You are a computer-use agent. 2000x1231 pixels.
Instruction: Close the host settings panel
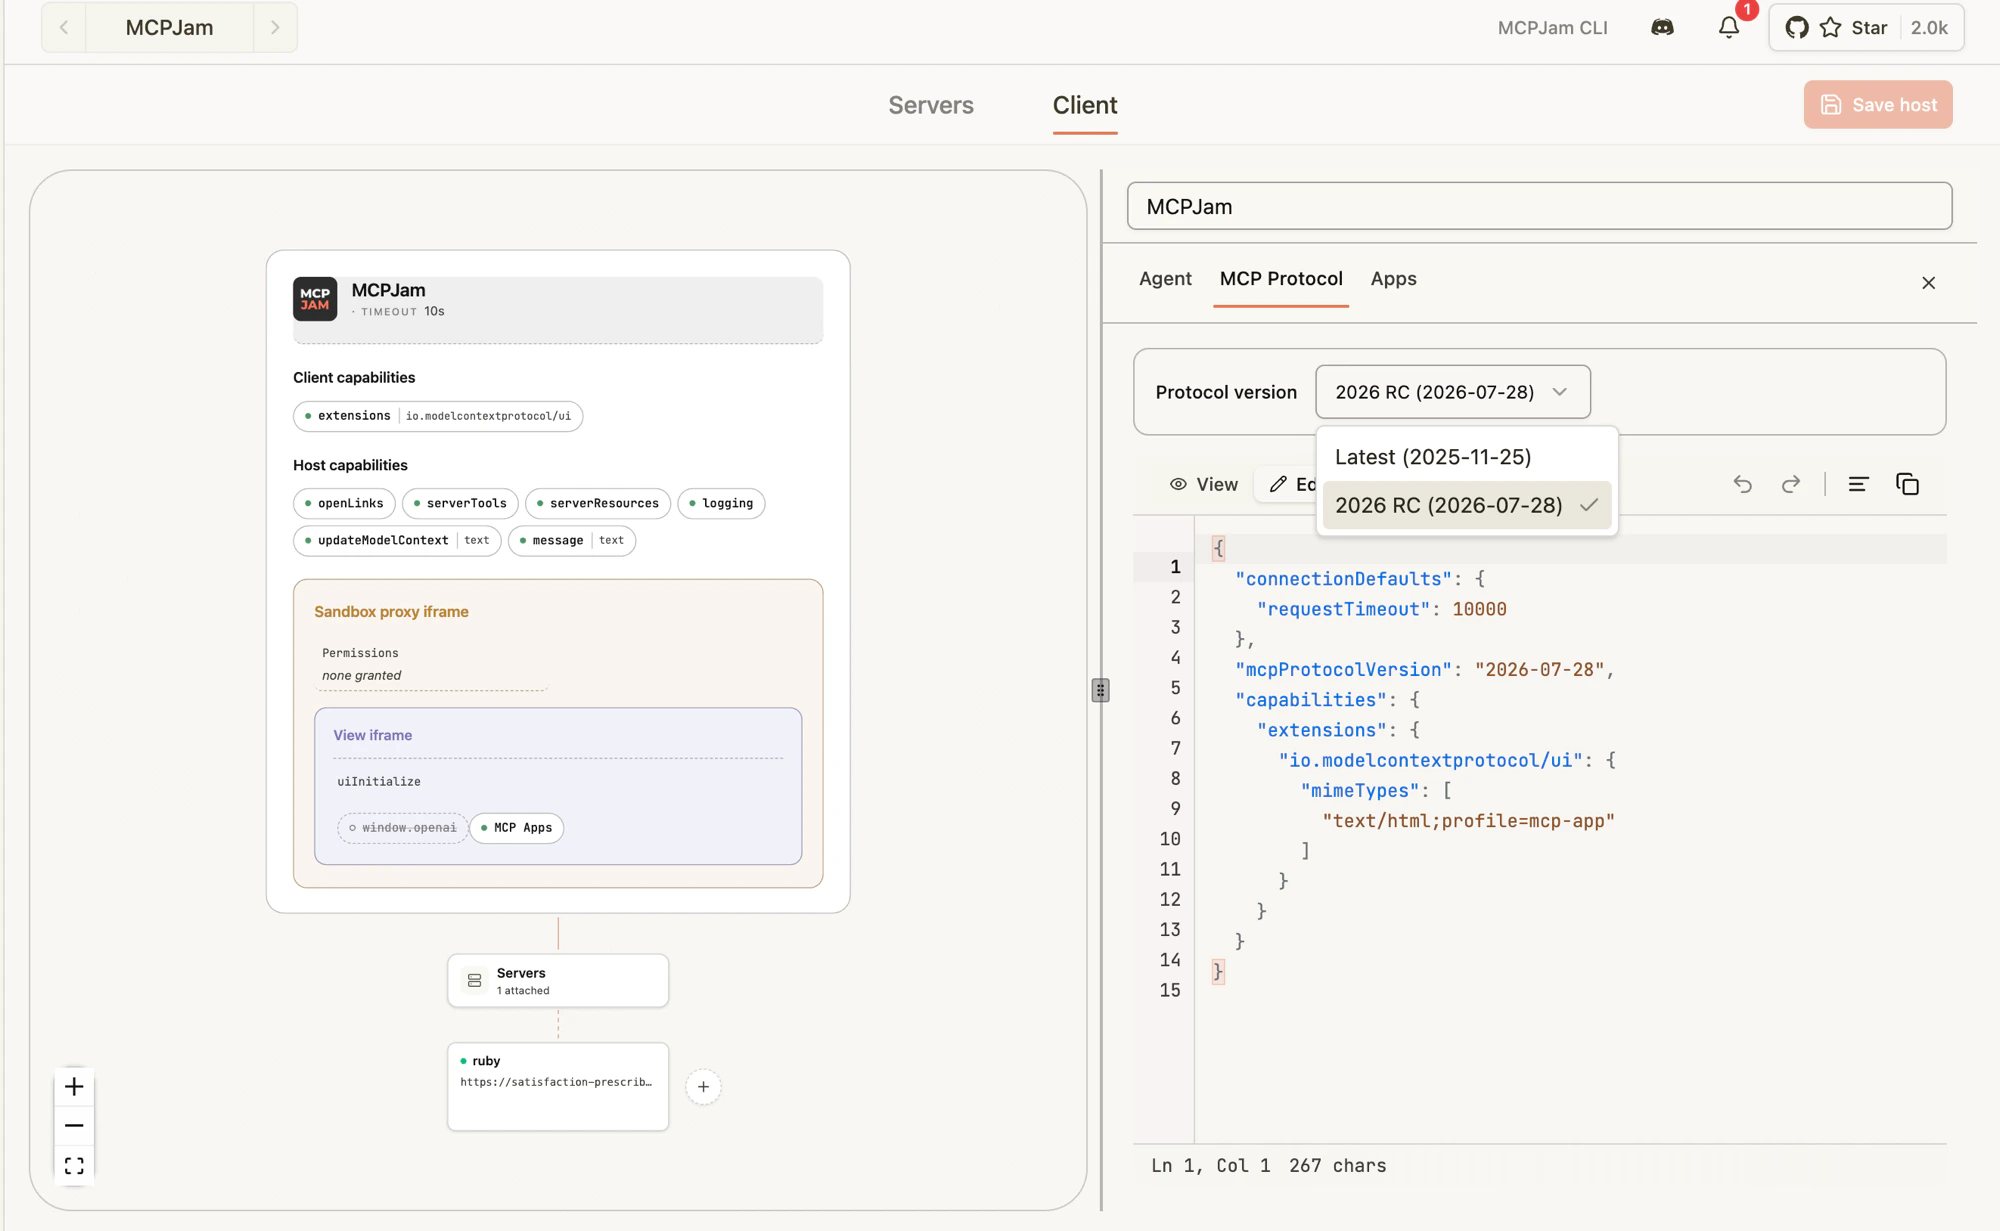(x=1928, y=283)
